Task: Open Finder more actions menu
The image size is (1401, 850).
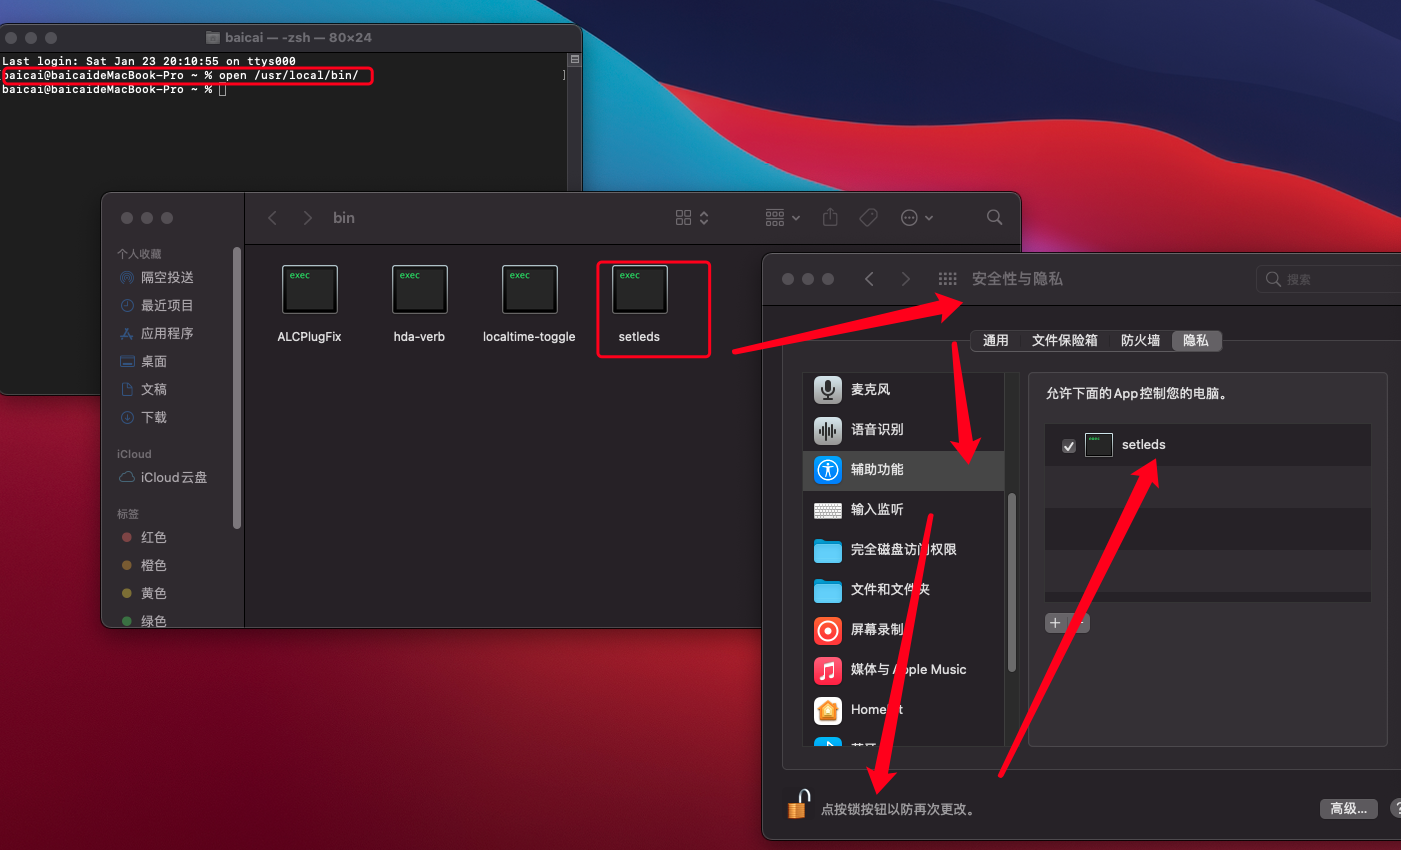Action: (x=917, y=218)
